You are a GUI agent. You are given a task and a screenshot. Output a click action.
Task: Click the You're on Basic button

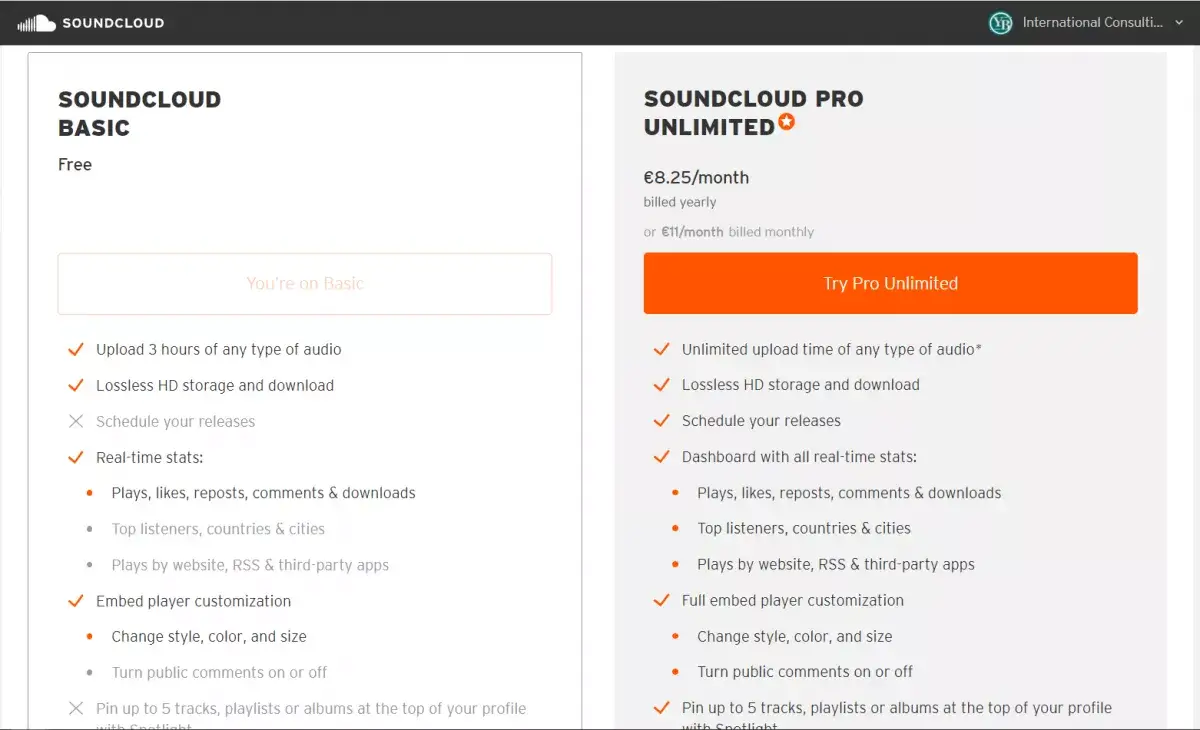coord(305,284)
